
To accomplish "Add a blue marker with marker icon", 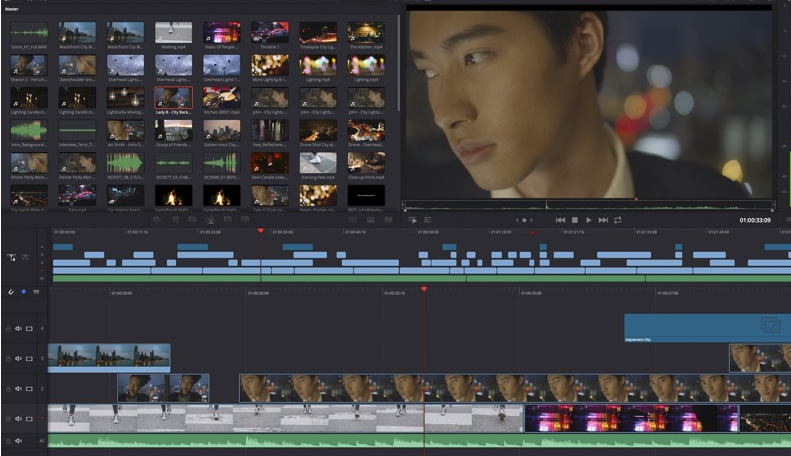I will click(23, 292).
